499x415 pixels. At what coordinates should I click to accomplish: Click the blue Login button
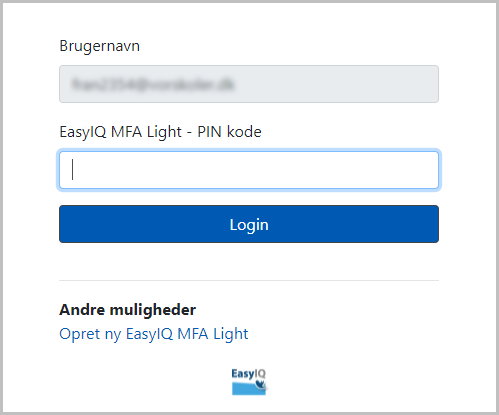249,224
